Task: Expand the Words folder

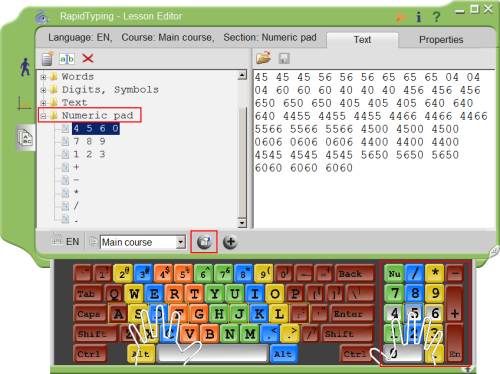Action: coord(43,77)
